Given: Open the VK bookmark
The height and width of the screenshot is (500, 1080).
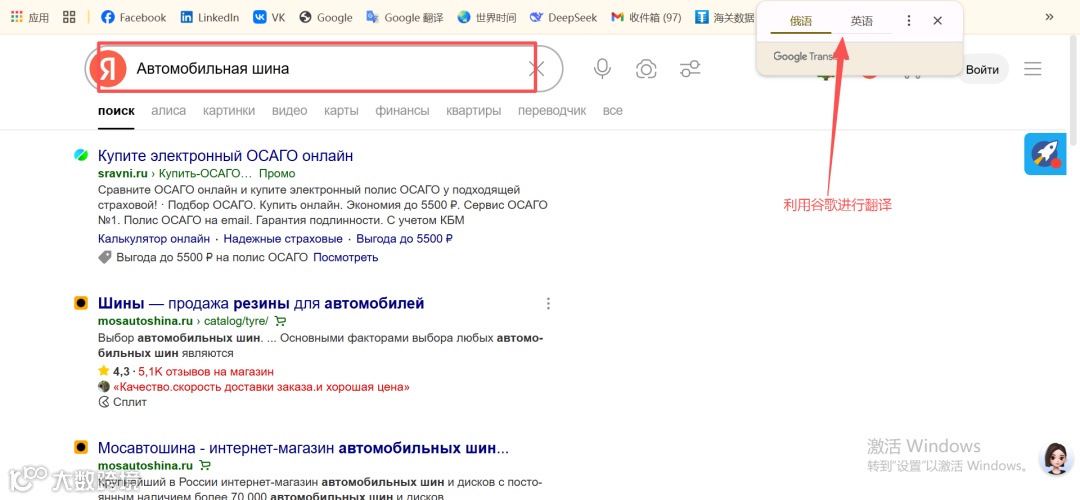Looking at the screenshot, I should coord(269,17).
